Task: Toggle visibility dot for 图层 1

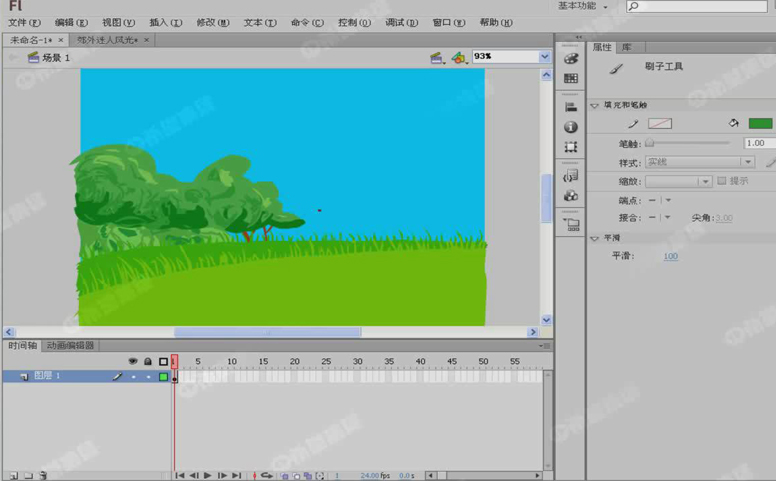Action: point(133,377)
